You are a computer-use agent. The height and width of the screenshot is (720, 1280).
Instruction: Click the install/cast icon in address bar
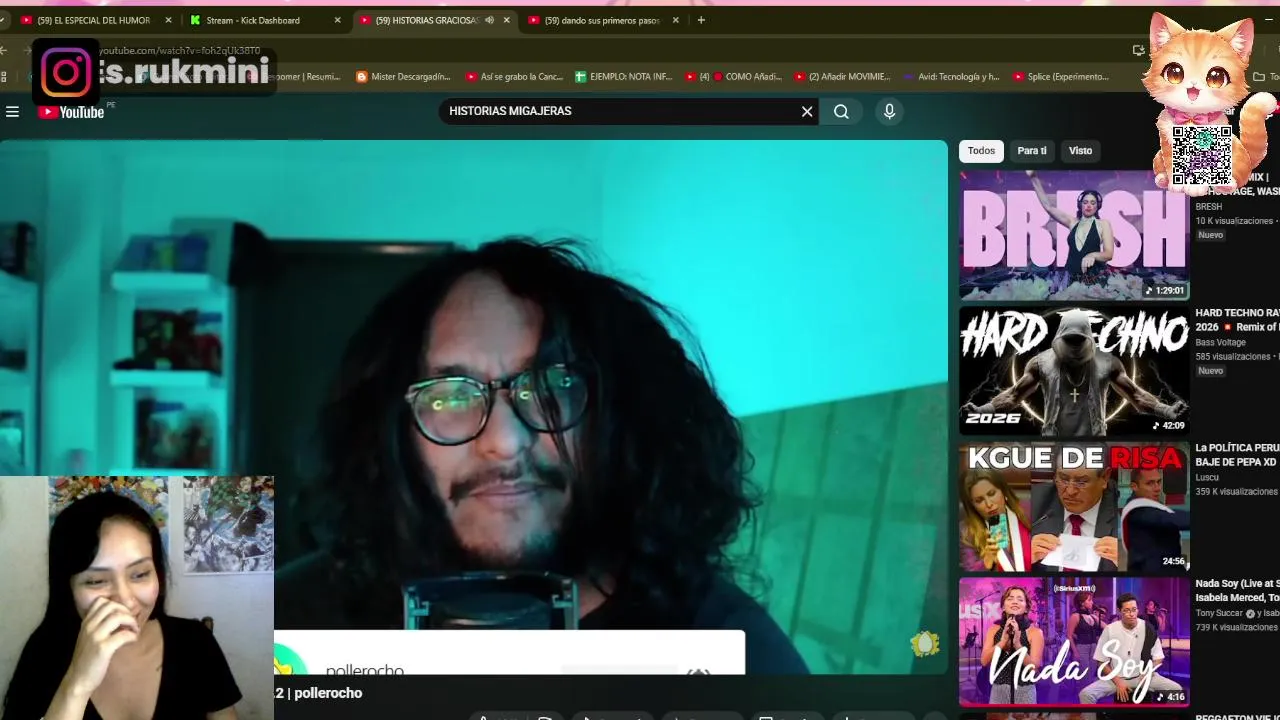click(1138, 50)
